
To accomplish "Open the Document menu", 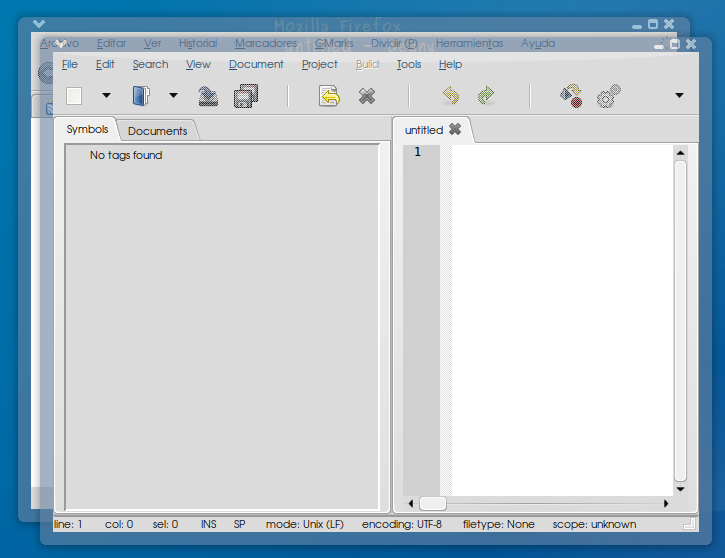I will pos(256,64).
